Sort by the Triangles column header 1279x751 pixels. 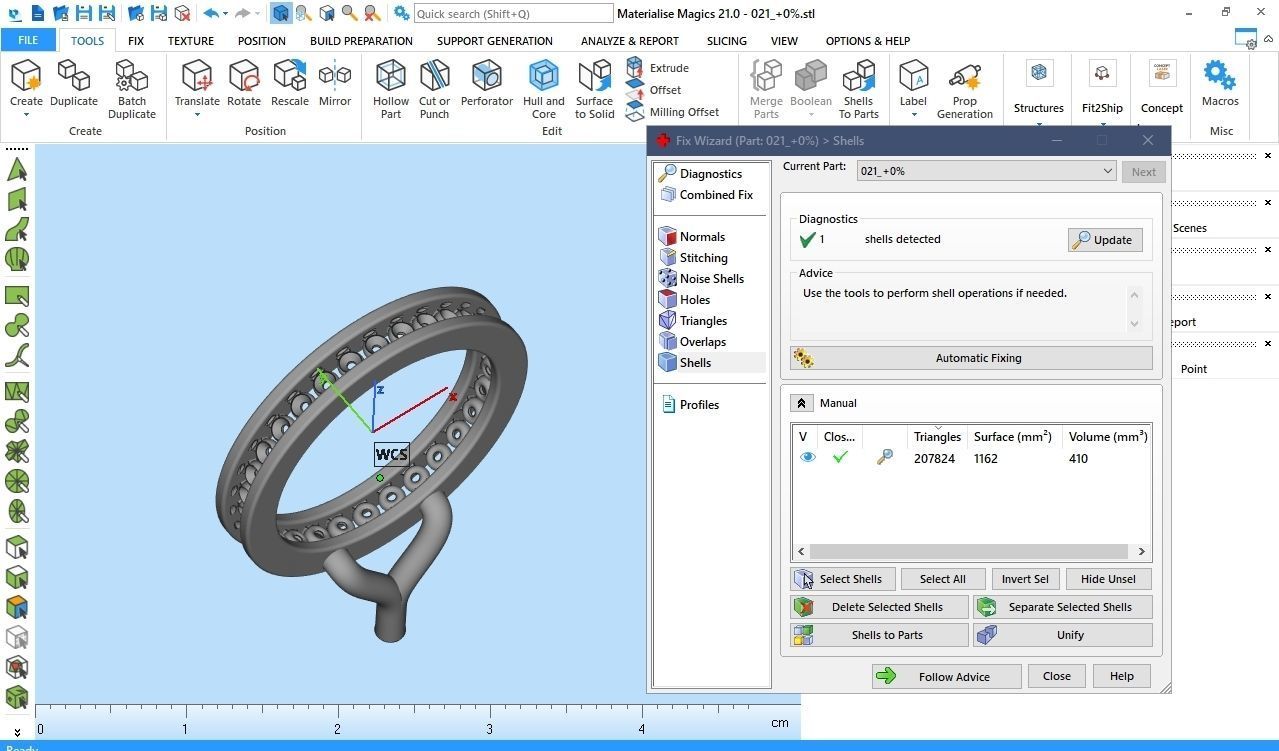pos(937,437)
